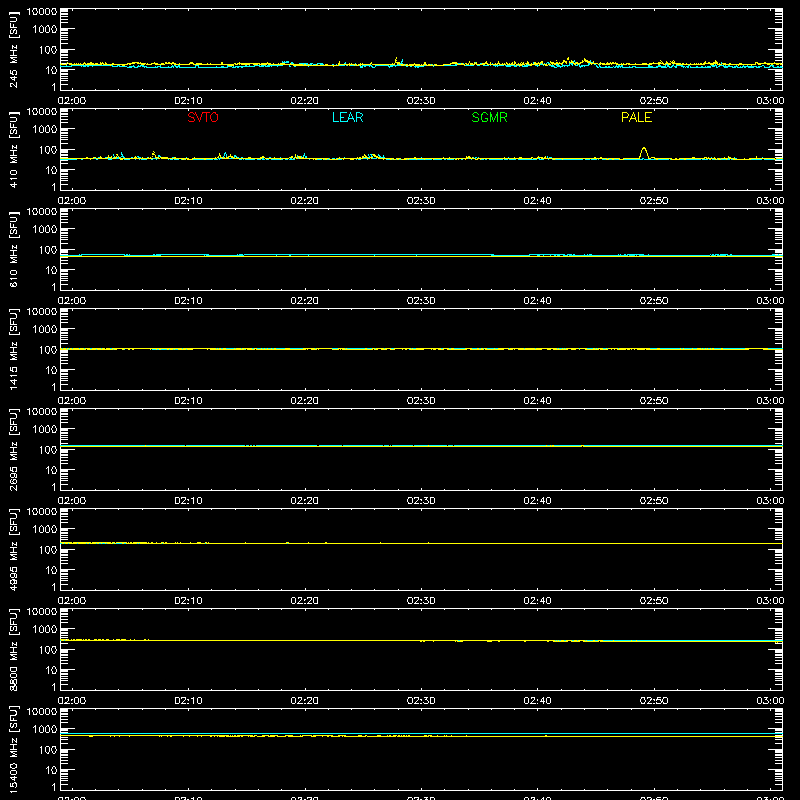
Task: Click 02:20 tick label under 245 MHz plot
Action: click(305, 101)
